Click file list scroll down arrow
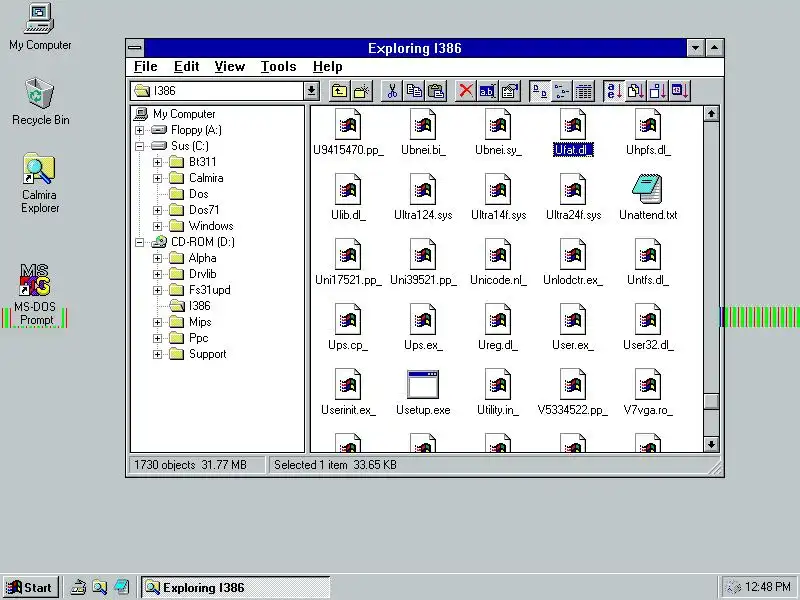 711,444
